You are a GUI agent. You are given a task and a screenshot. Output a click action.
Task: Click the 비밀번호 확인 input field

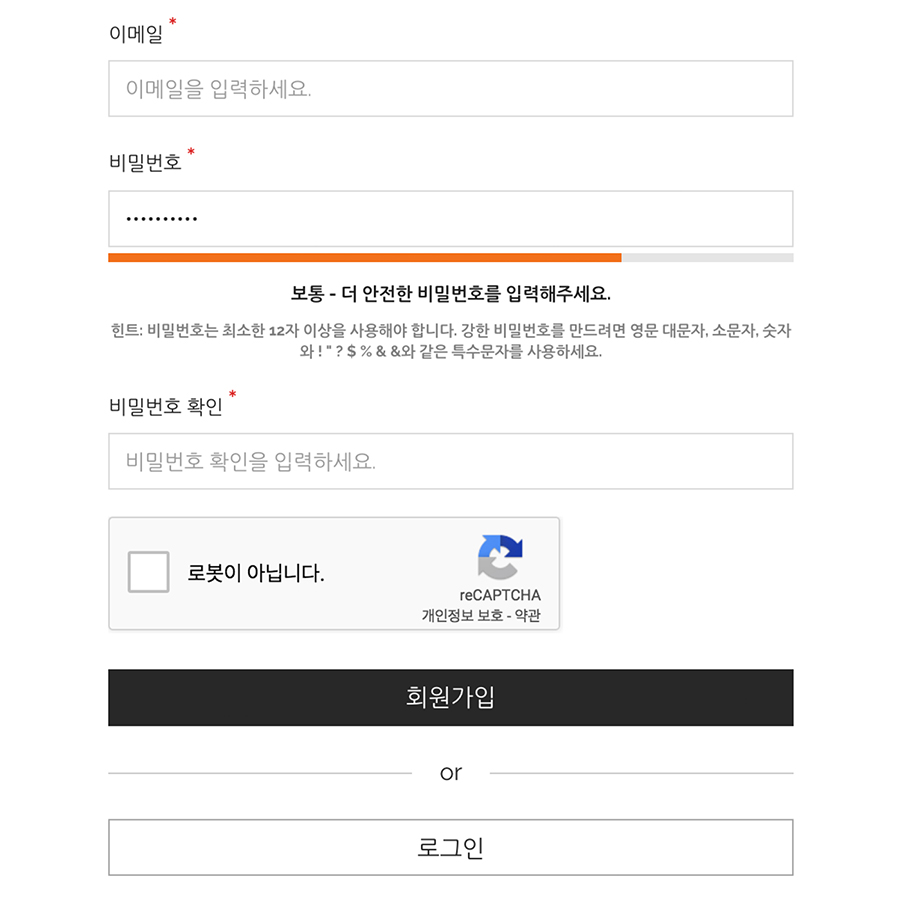point(451,461)
